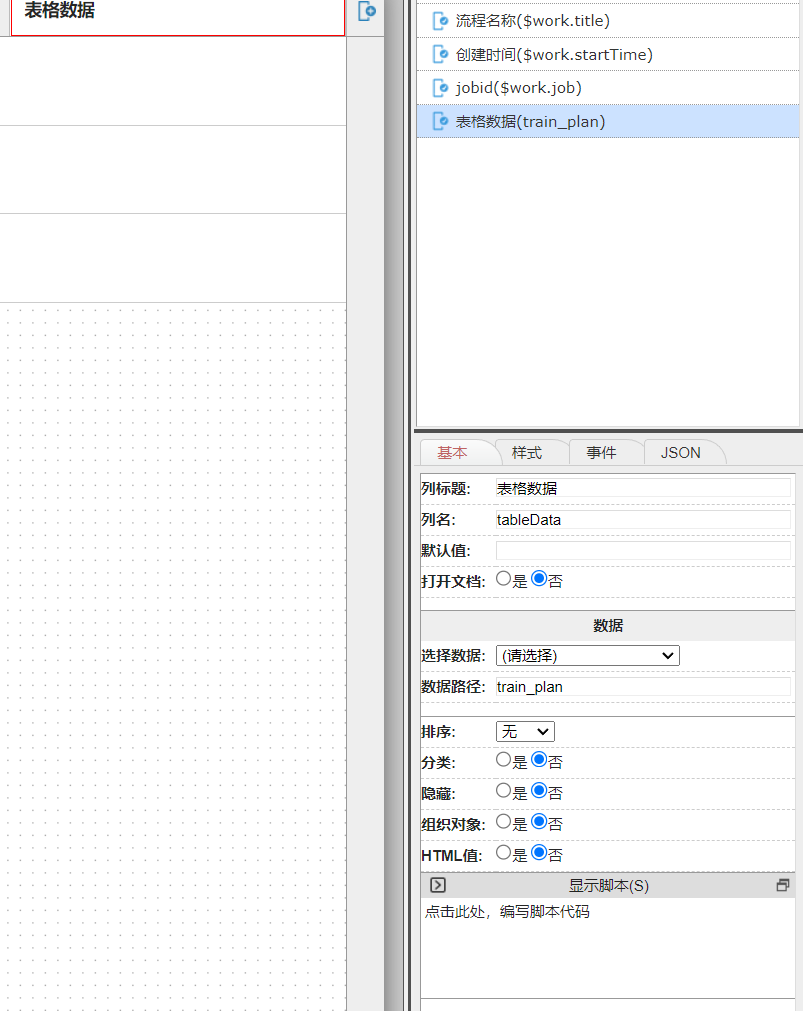This screenshot has width=803, height=1011.
Task: Open the 事件 tab
Action: 601,453
